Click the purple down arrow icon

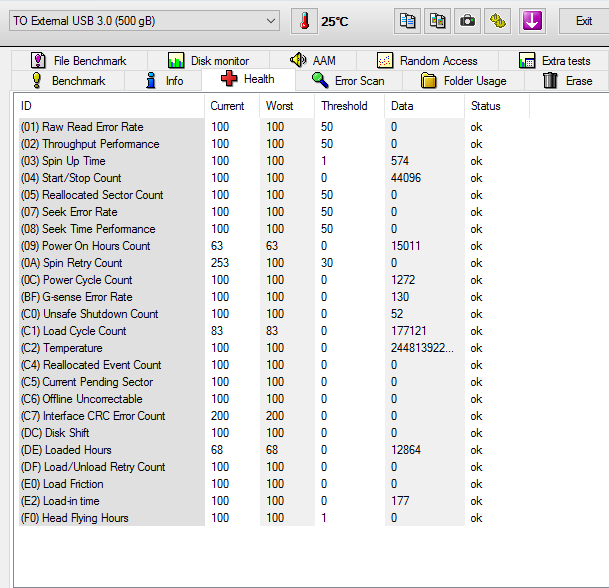tap(532, 21)
